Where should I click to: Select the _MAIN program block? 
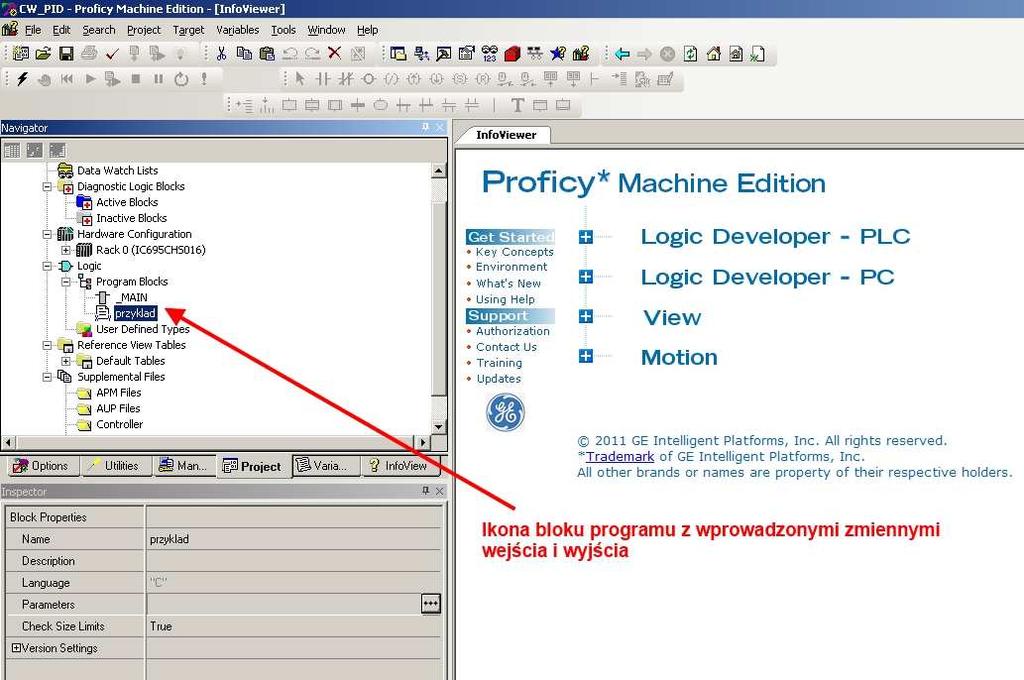(x=133, y=297)
